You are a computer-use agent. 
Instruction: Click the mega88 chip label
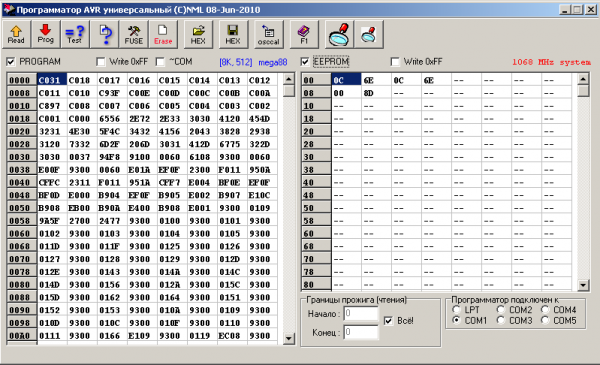pyautogui.click(x=272, y=62)
